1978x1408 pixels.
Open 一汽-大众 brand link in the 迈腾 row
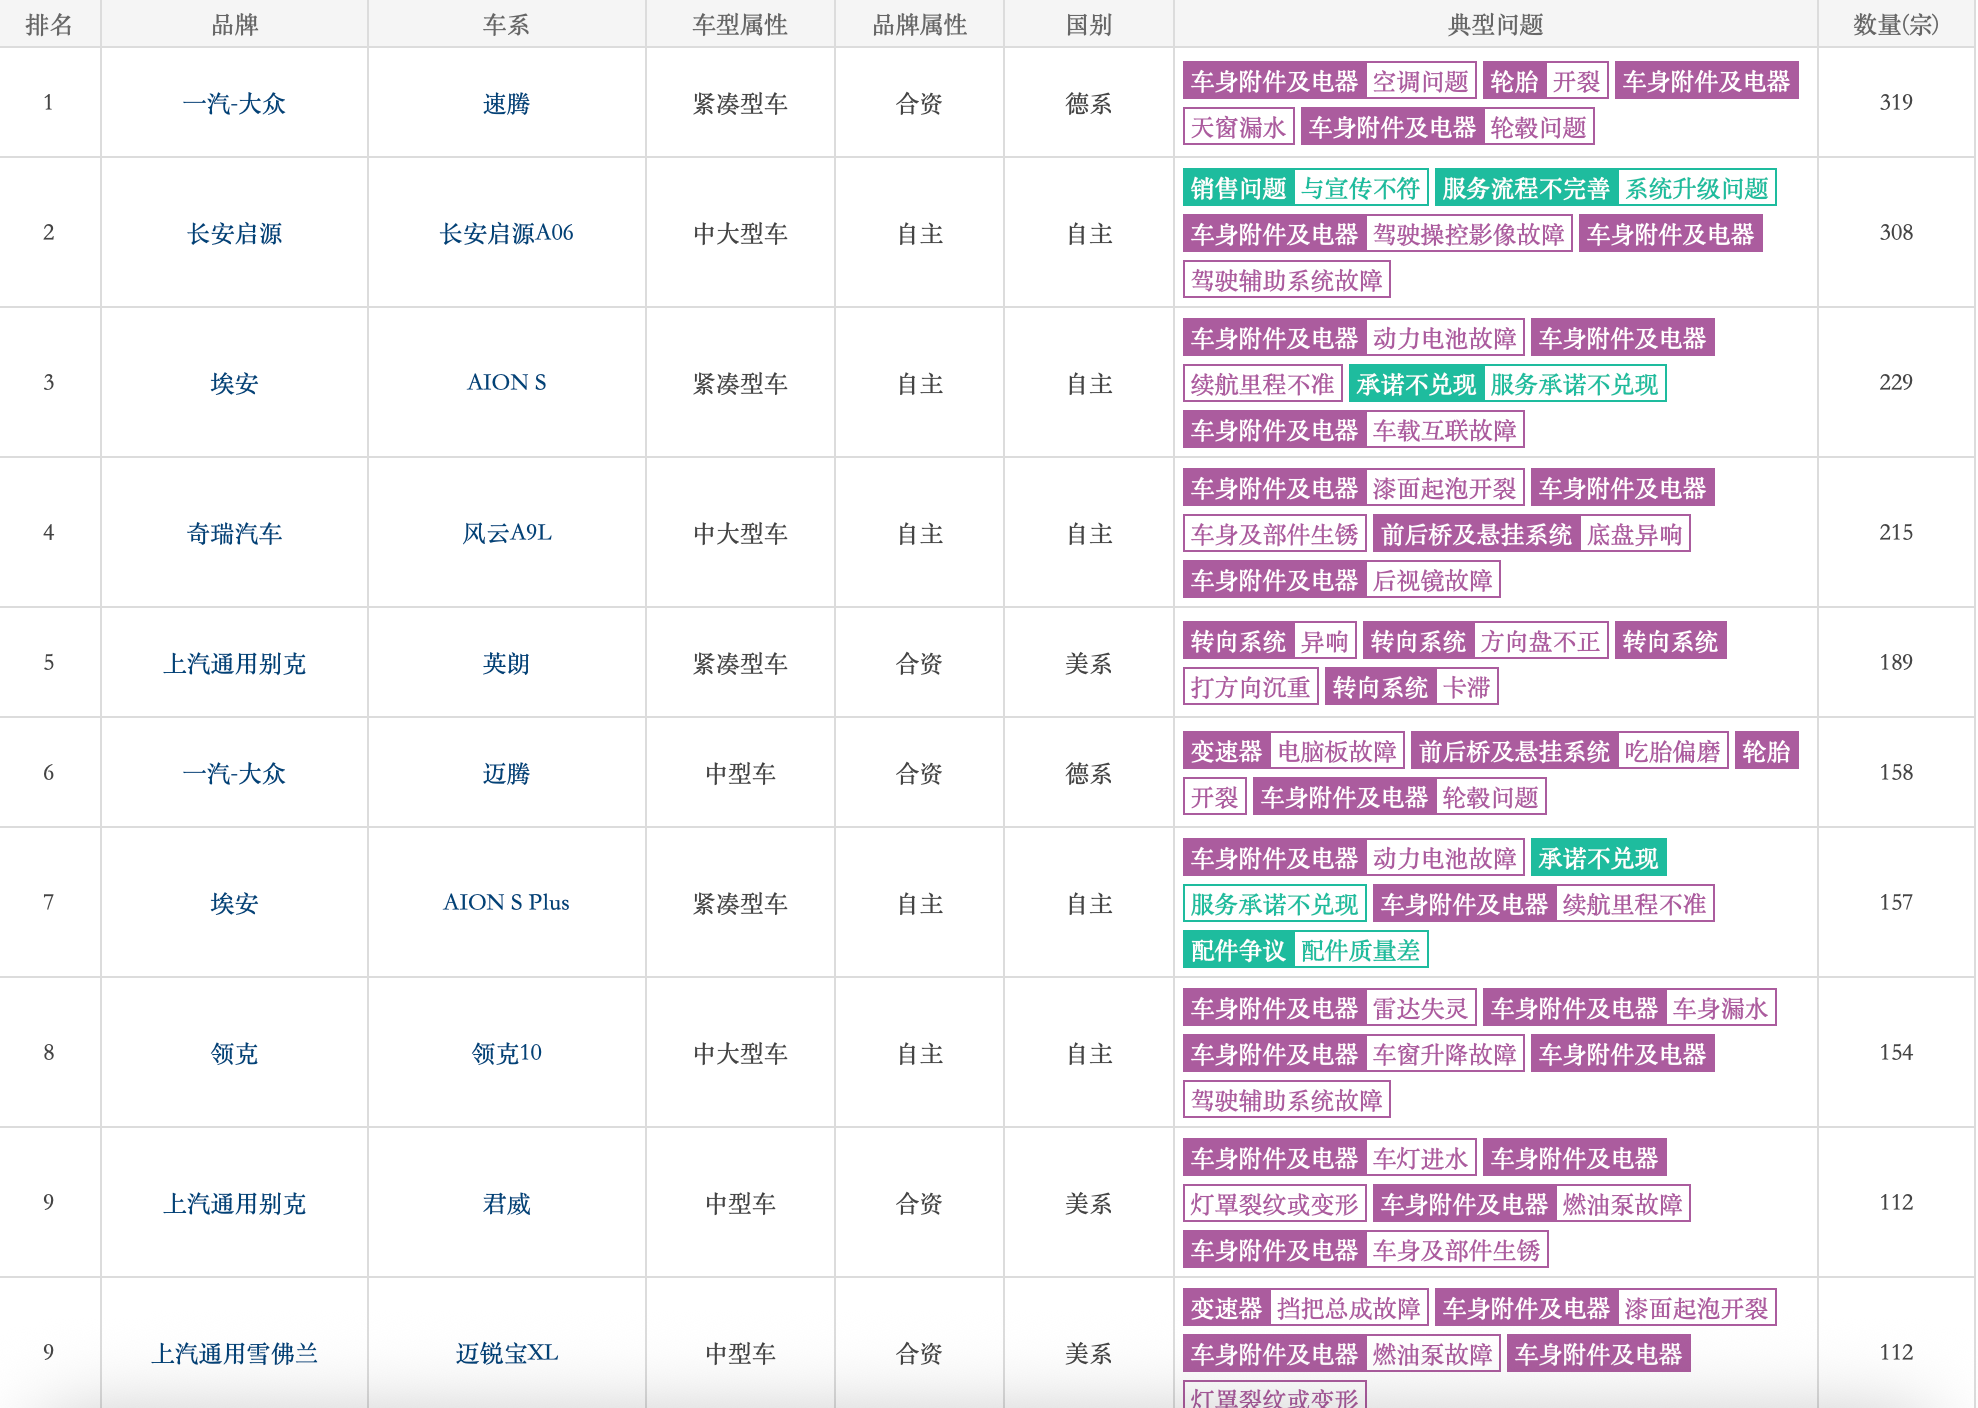pos(234,773)
